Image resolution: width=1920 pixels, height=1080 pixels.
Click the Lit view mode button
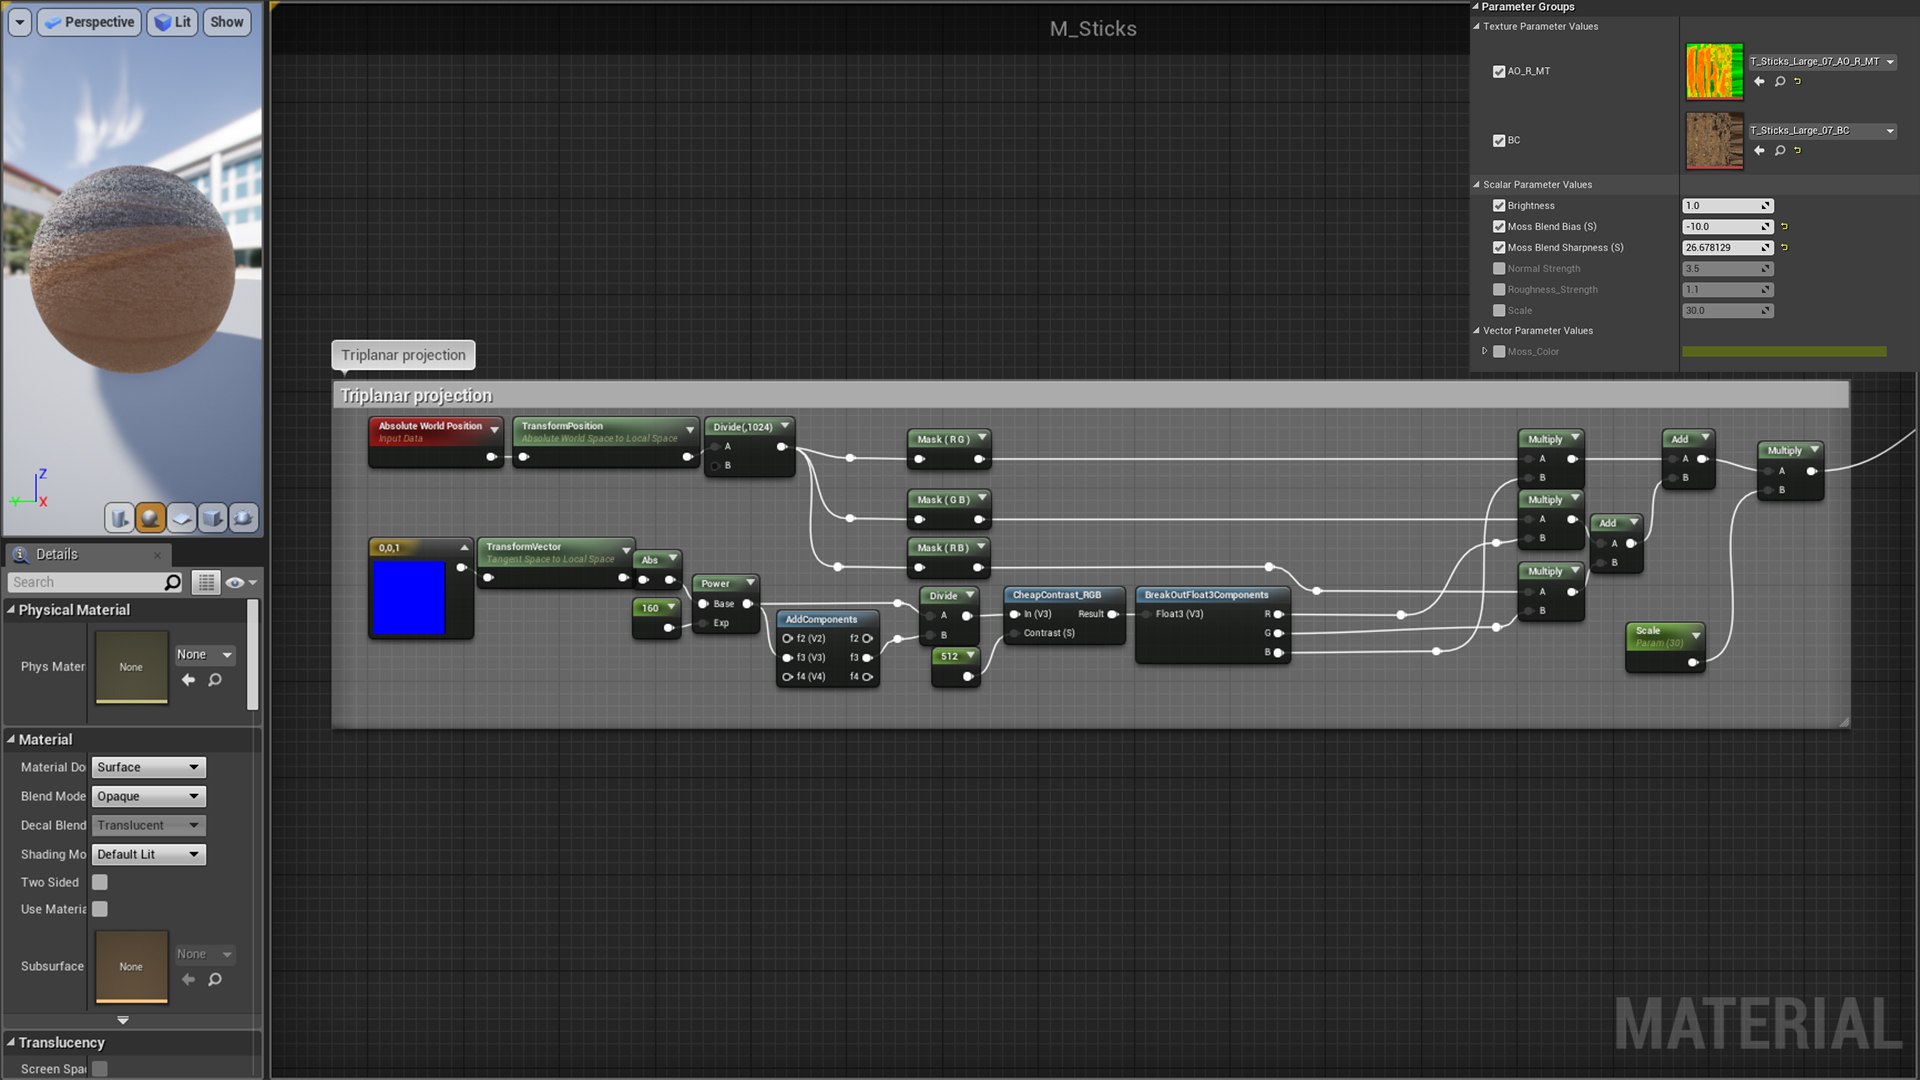[172, 22]
